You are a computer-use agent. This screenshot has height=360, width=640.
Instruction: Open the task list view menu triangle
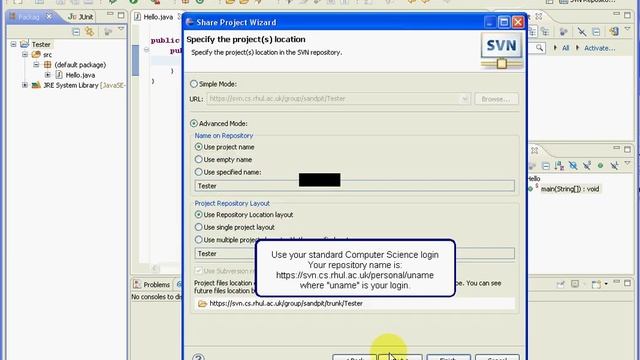point(628,29)
